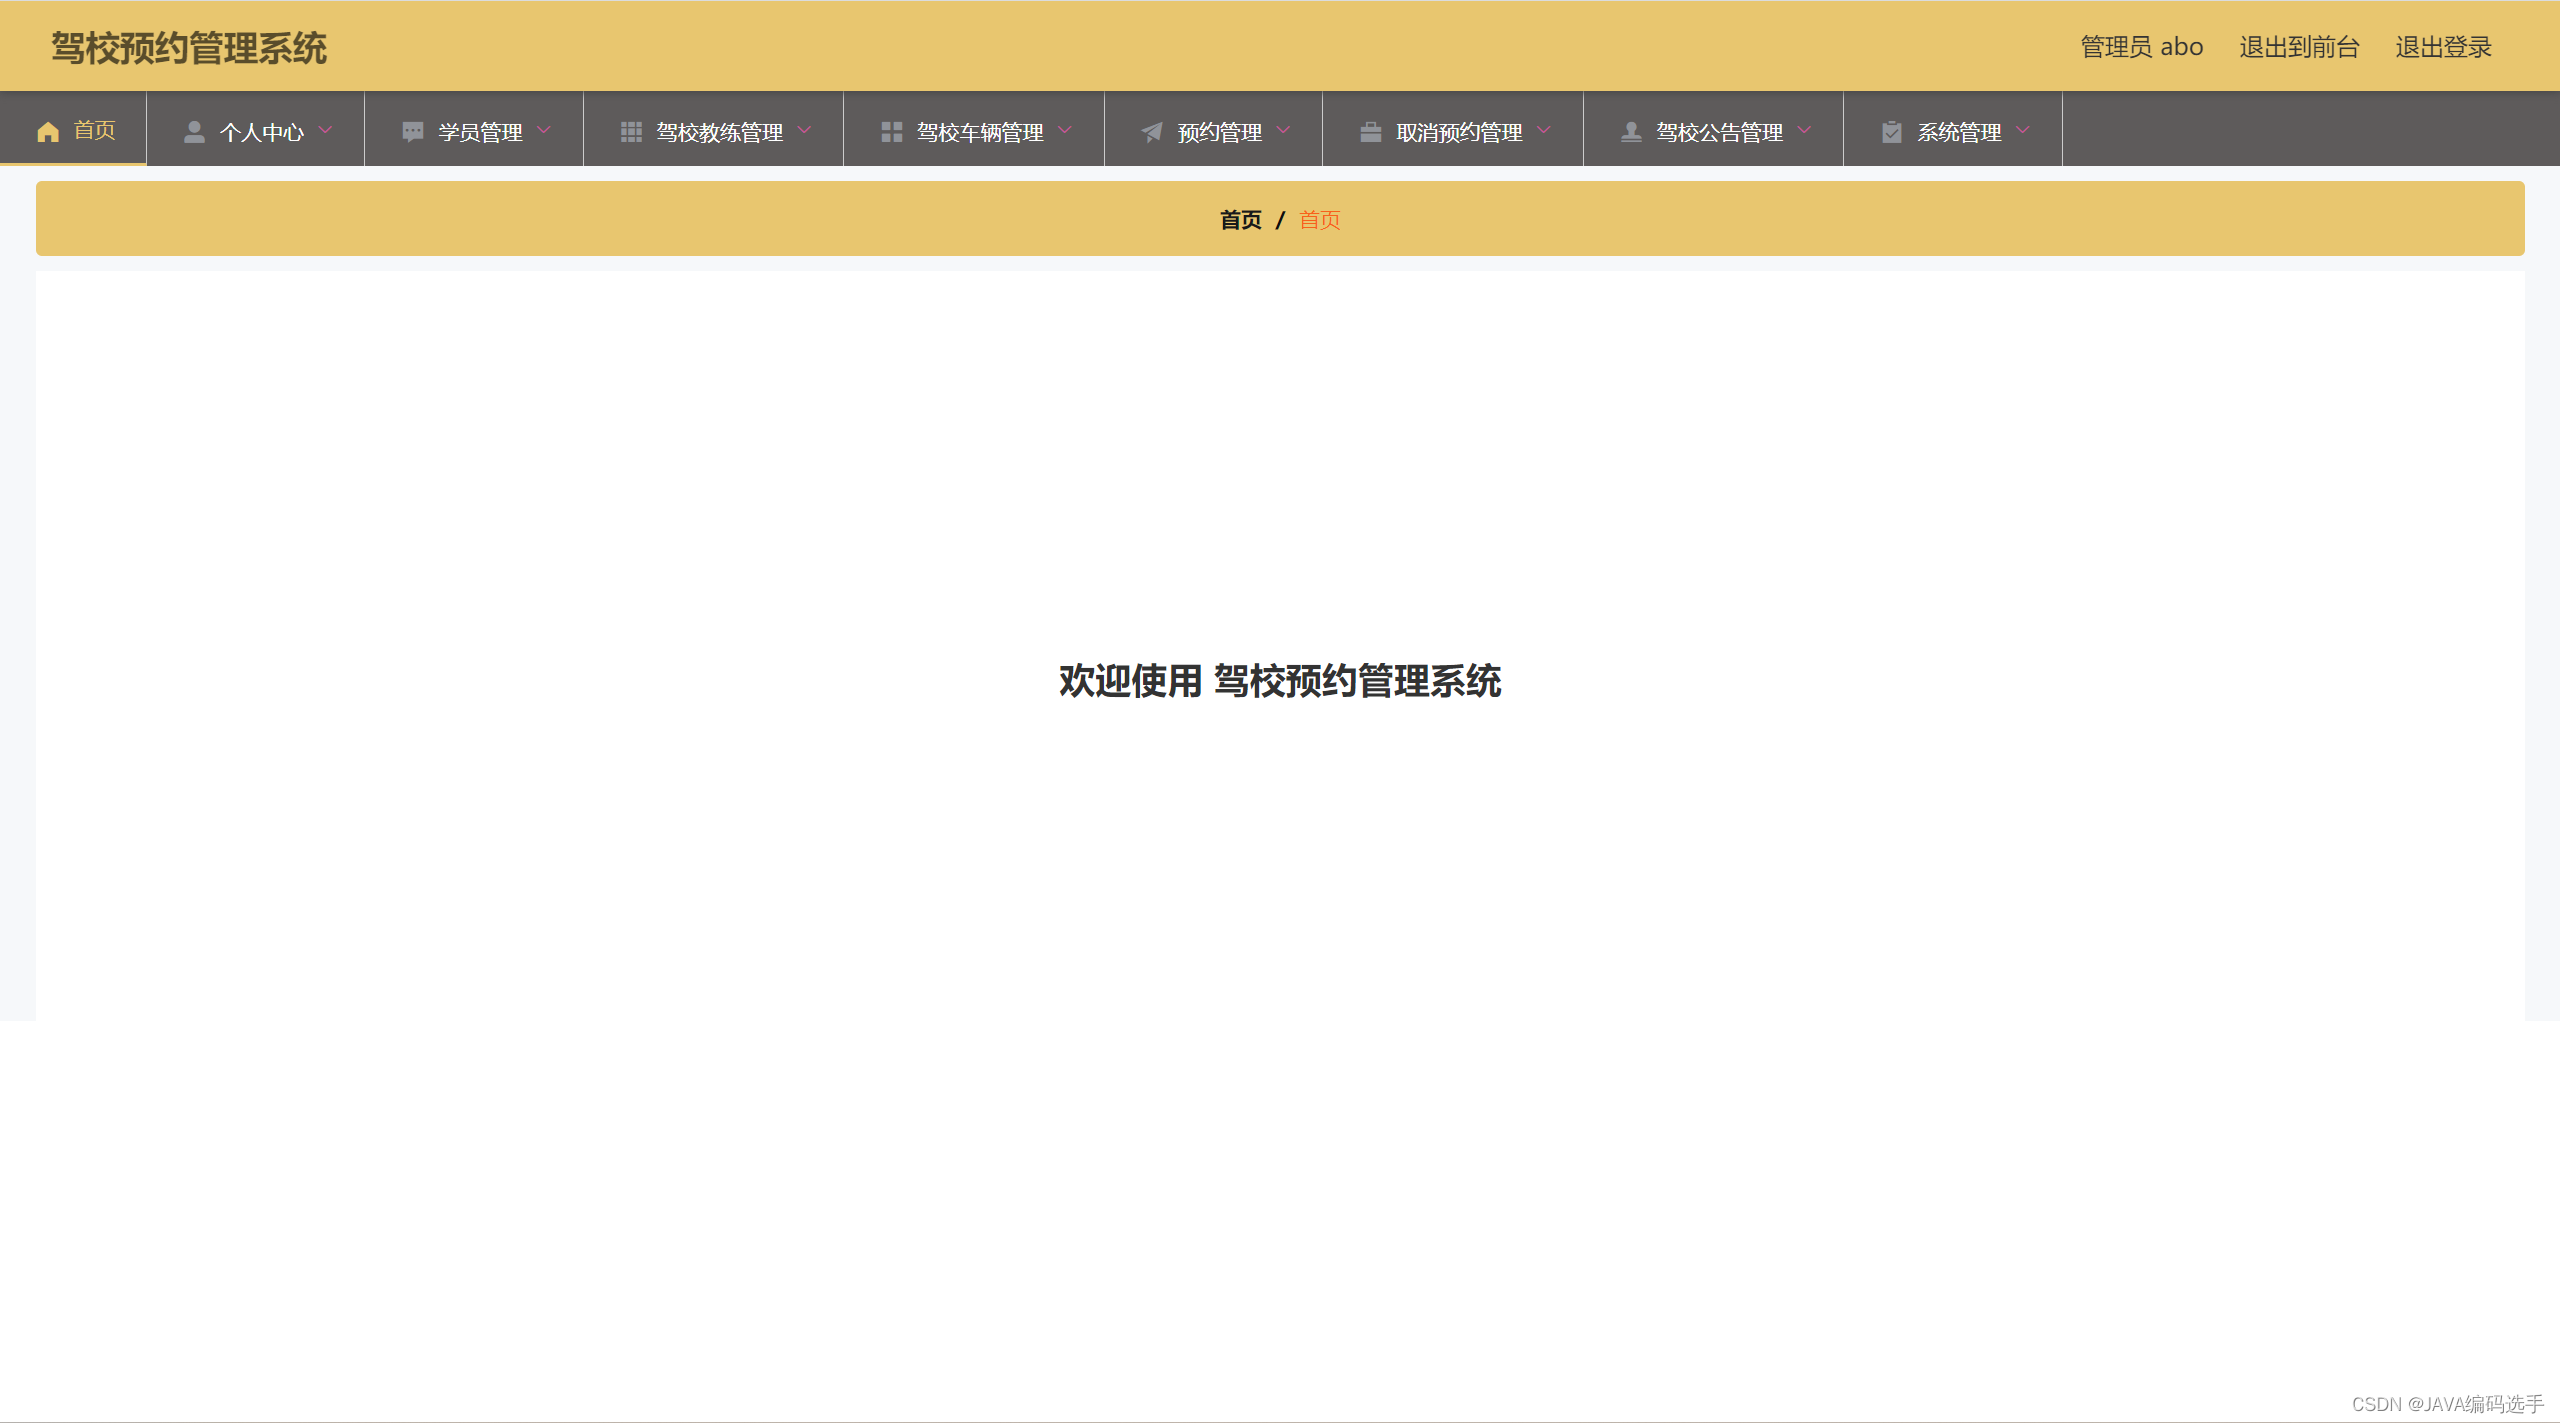This screenshot has height=1423, width=2560.
Task: Click the paper plane icon for 预约管理
Action: (1150, 130)
